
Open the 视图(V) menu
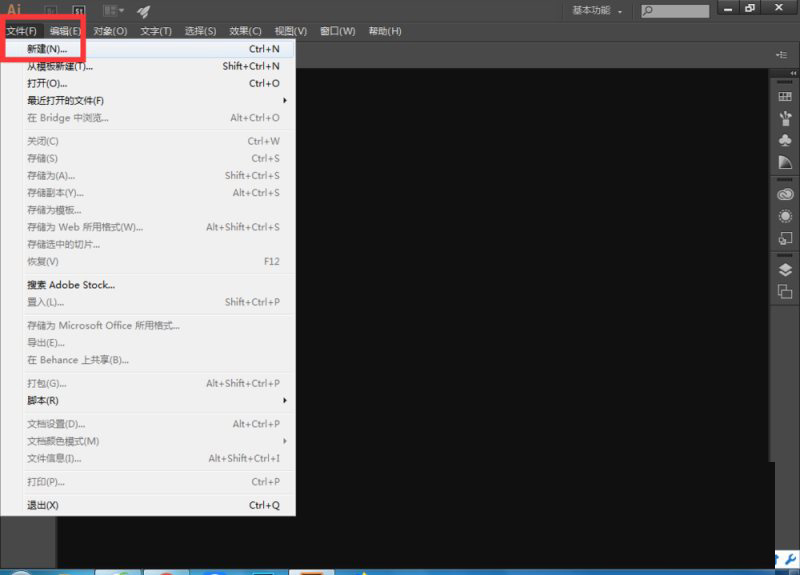pyautogui.click(x=291, y=31)
